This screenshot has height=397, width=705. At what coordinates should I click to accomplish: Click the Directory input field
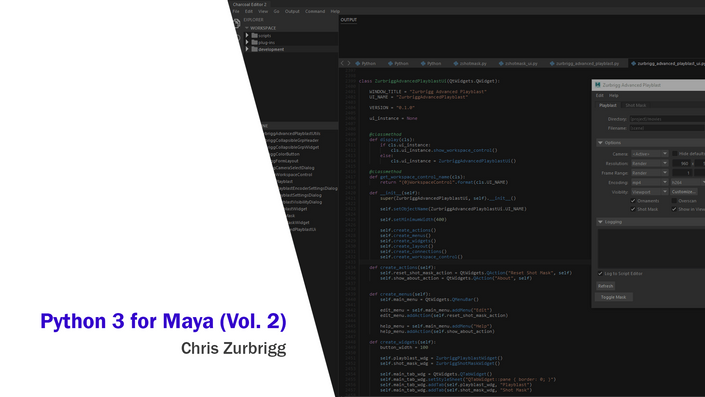667,119
